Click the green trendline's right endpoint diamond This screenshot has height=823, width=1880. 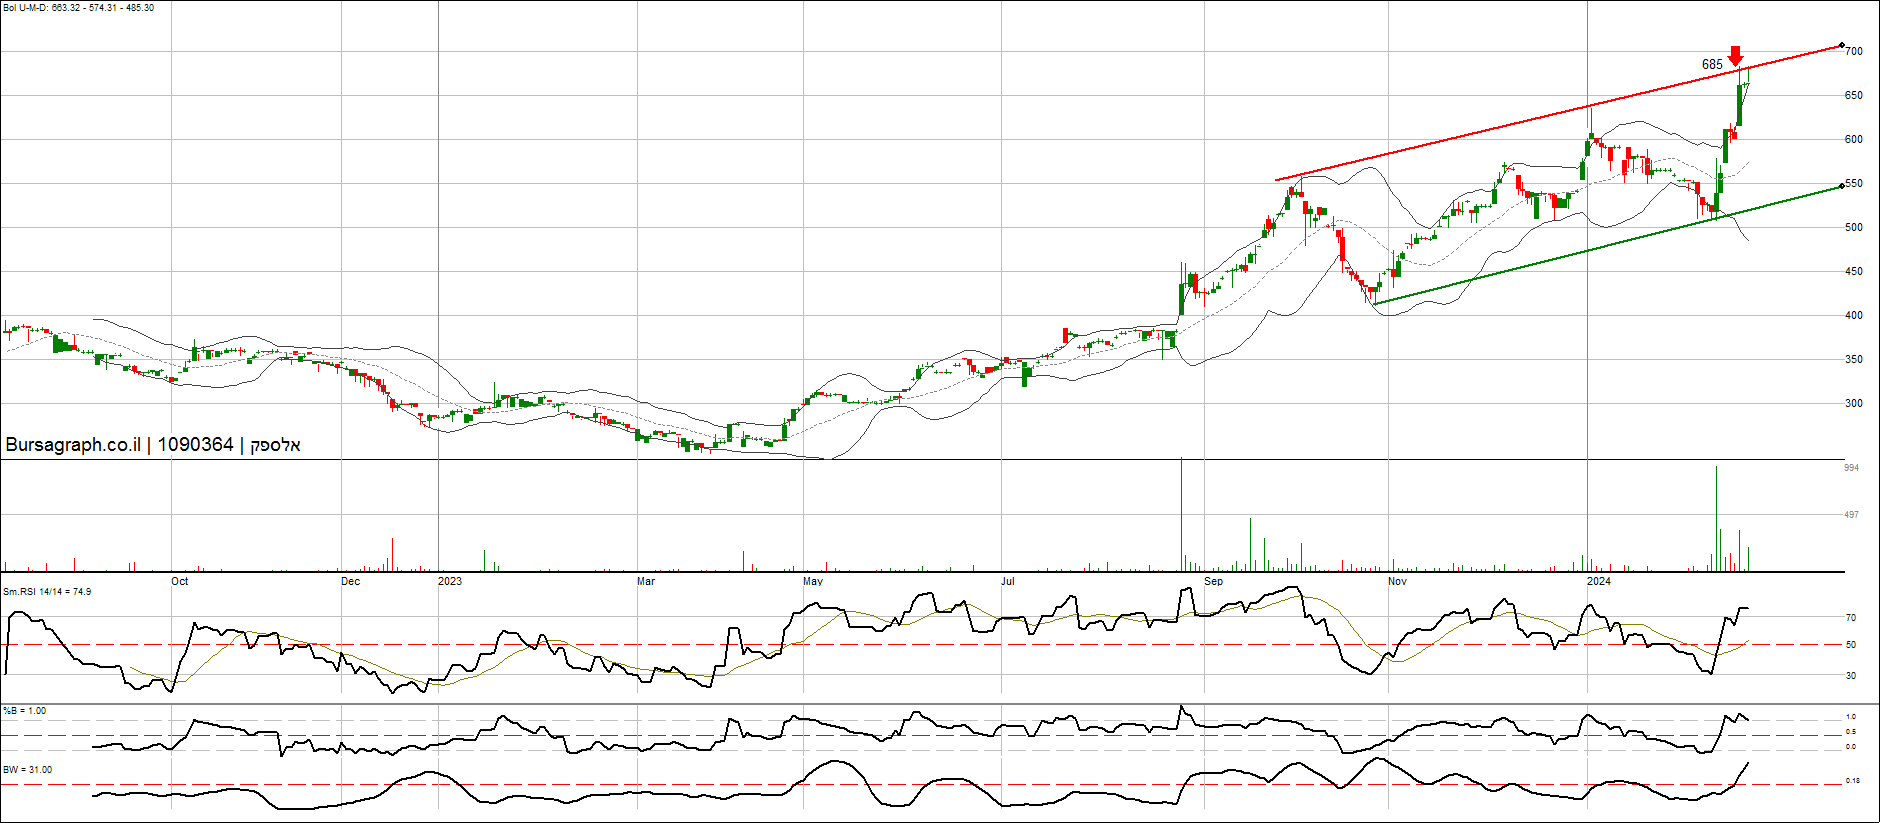1842,186
